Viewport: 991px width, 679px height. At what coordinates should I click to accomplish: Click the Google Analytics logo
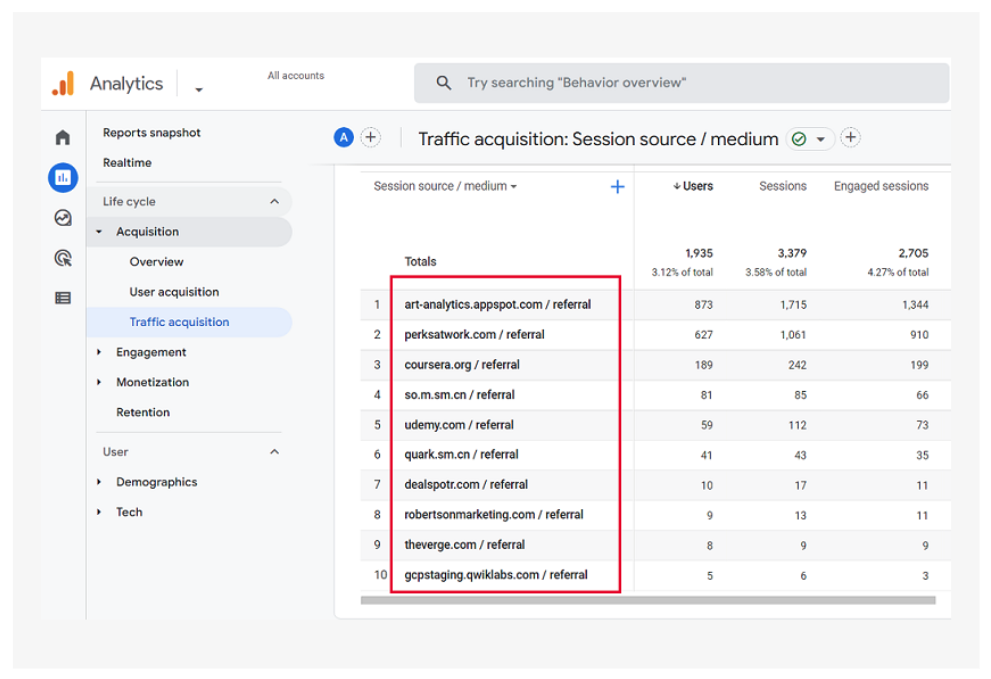[x=63, y=83]
